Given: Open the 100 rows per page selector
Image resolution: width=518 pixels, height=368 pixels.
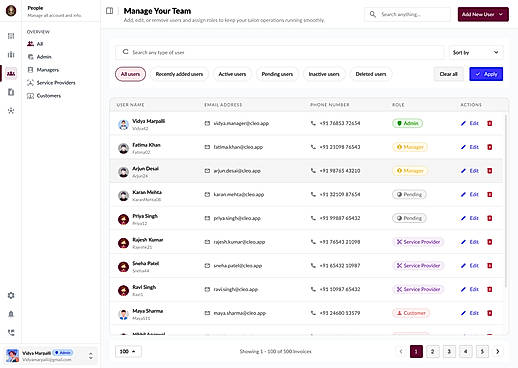Looking at the screenshot, I should [x=128, y=351].
